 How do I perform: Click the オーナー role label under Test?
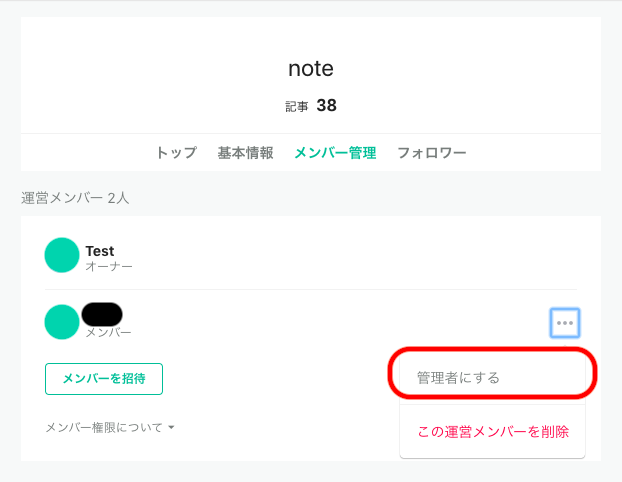(x=109, y=266)
